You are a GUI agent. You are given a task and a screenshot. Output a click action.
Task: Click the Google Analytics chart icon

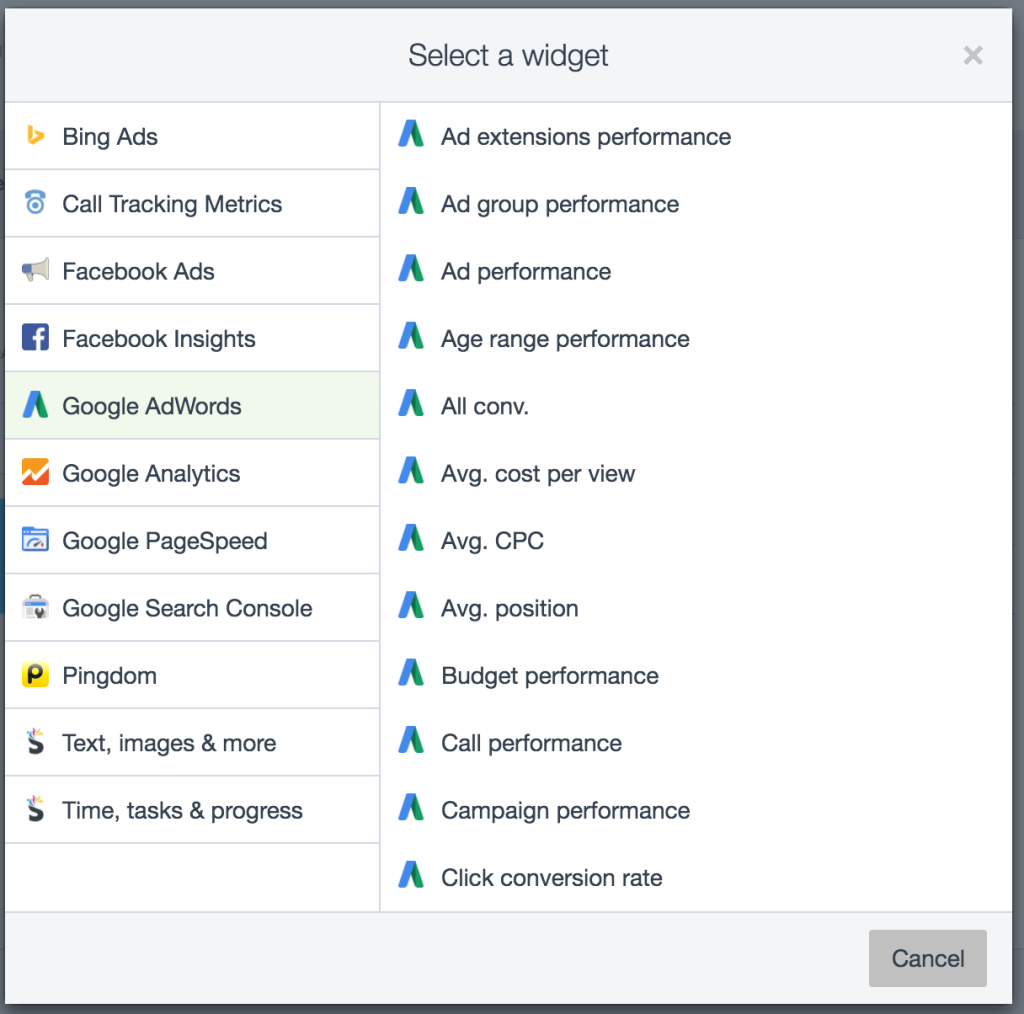[35, 473]
